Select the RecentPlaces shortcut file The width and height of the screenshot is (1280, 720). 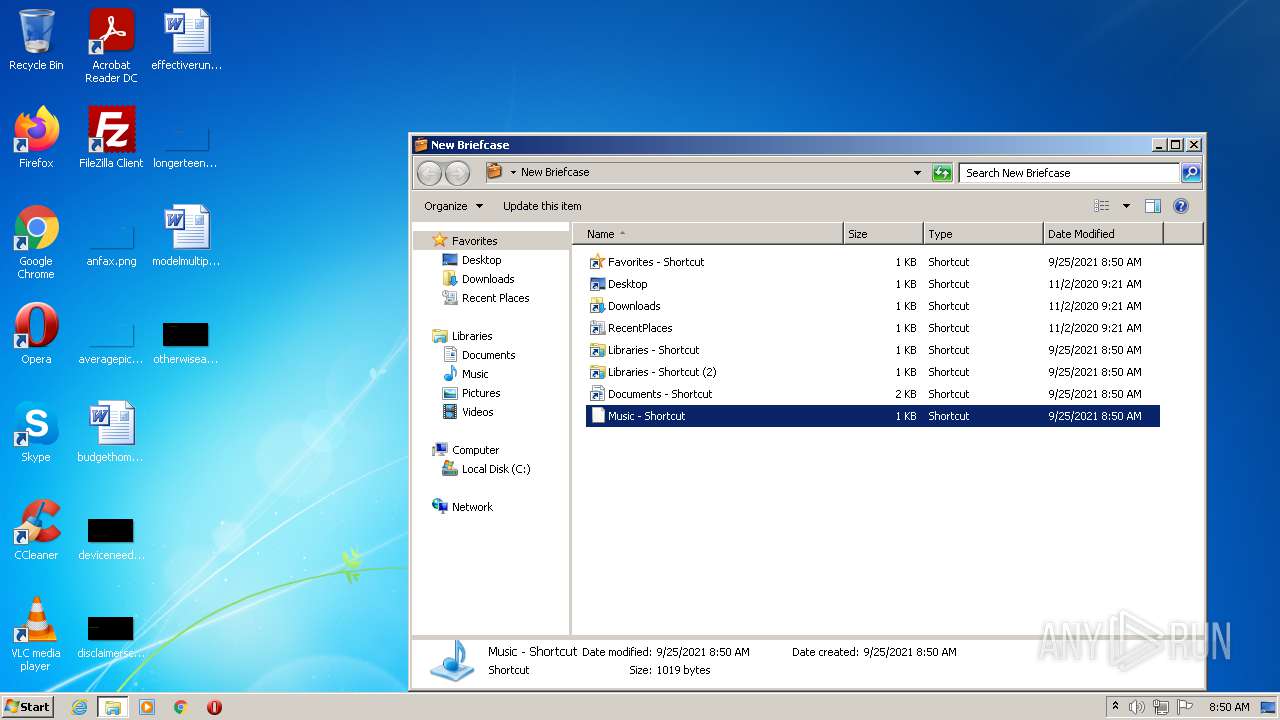[872, 328]
